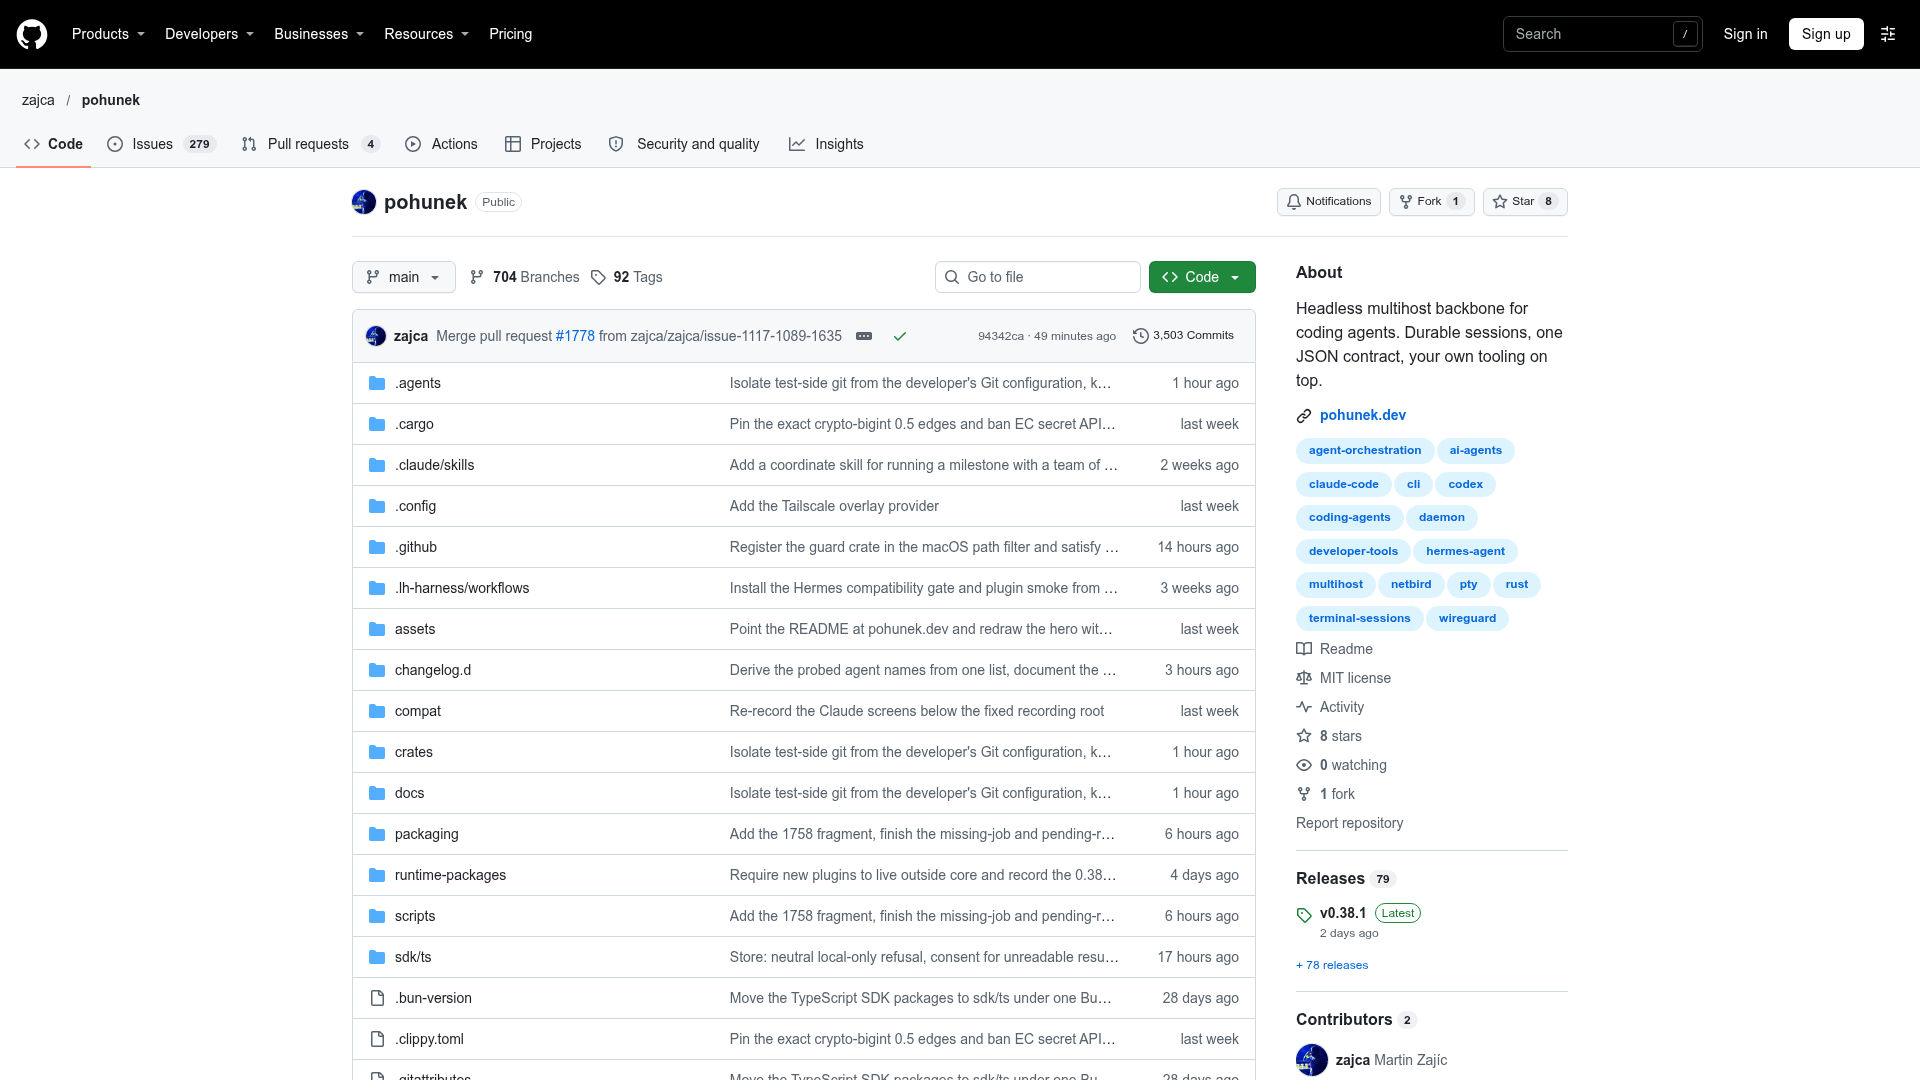Viewport: 1920px width, 1080px height.
Task: Open the commit history clock icon
Action: tap(1140, 336)
